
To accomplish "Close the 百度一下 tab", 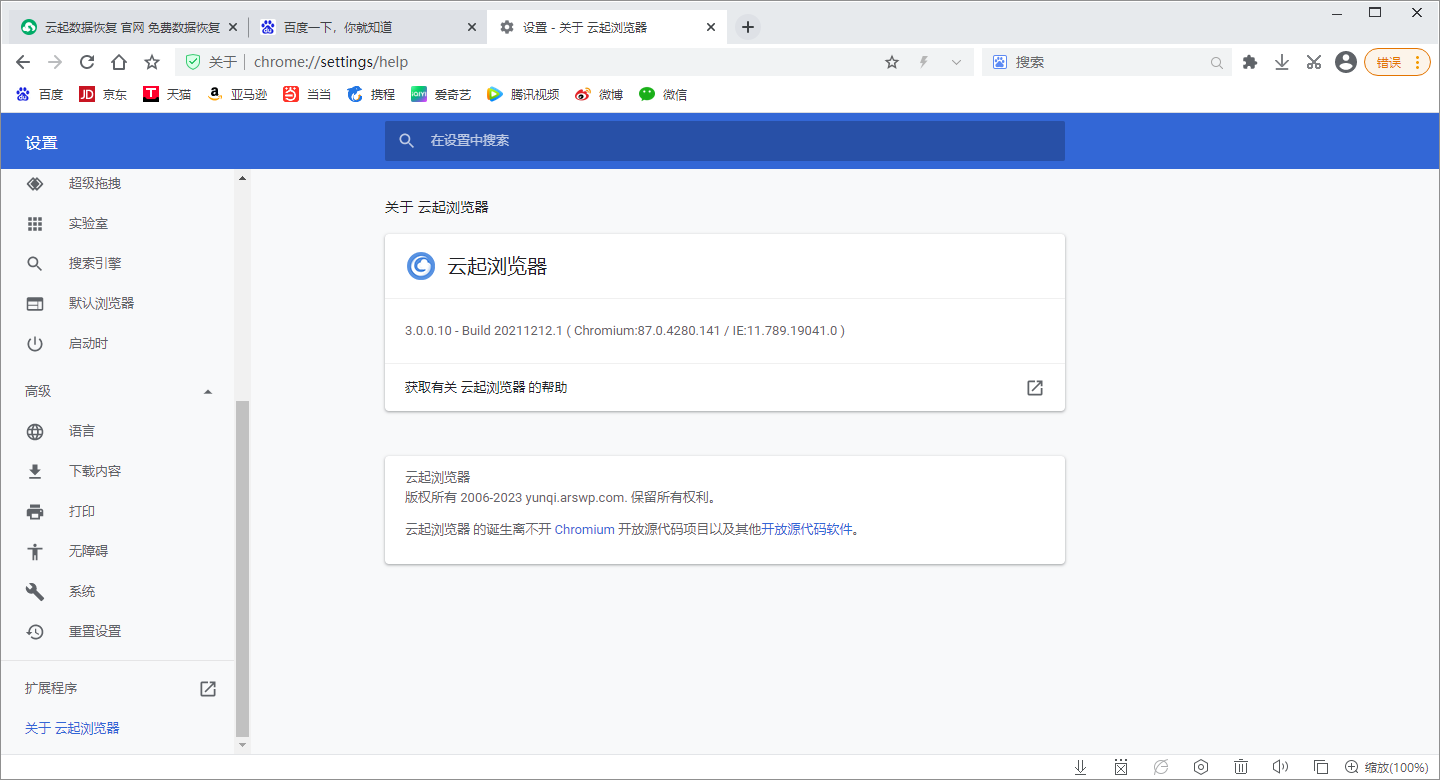I will click(x=471, y=27).
